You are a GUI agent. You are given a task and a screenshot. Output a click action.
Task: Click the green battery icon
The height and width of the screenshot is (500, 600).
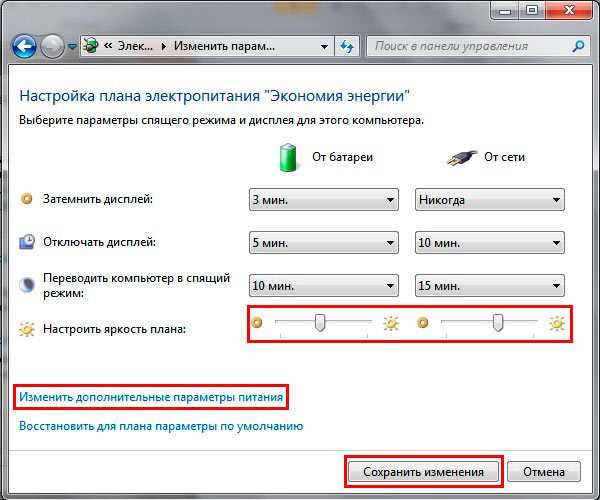288,158
